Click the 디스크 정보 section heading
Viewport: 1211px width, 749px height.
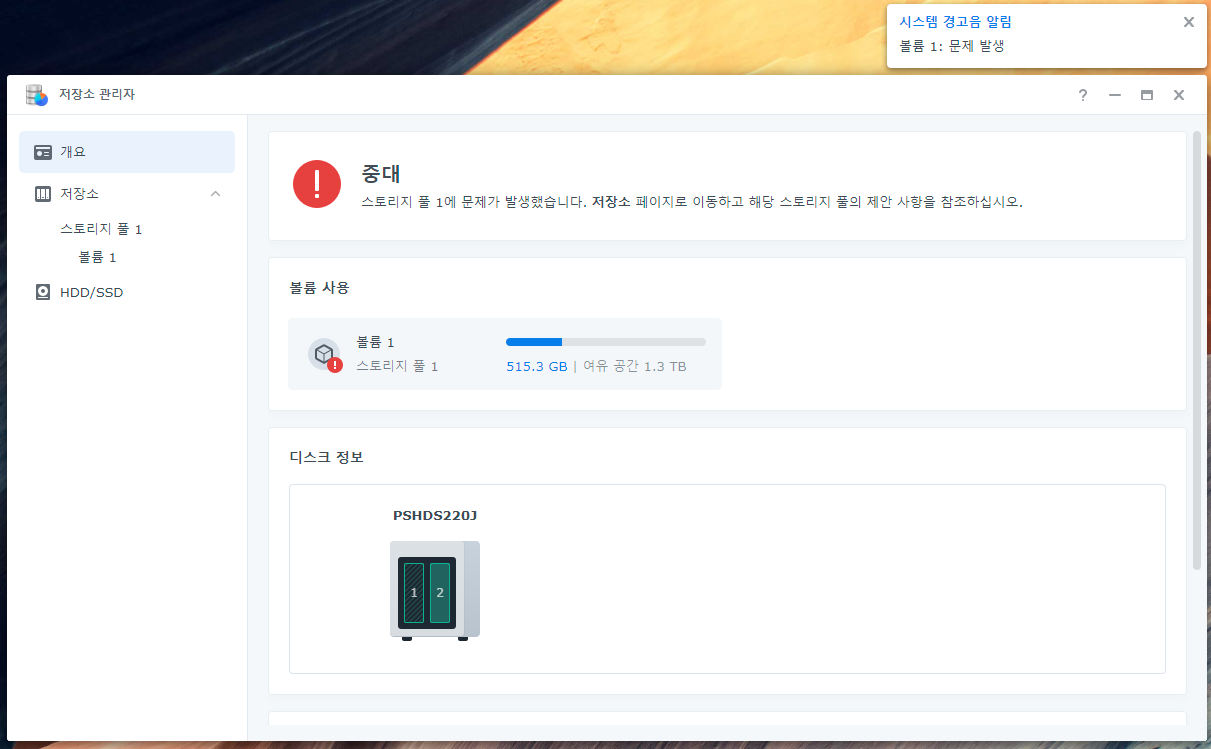(x=326, y=457)
